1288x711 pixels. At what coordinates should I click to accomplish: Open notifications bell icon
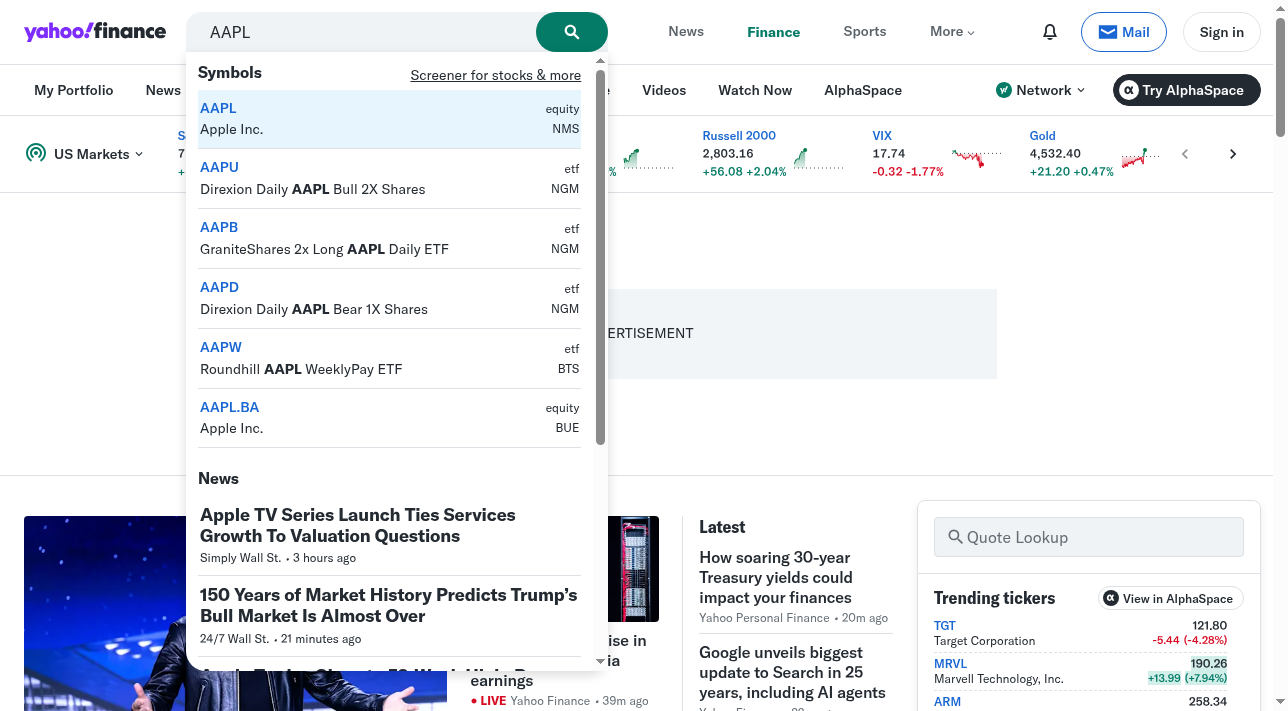(1050, 32)
